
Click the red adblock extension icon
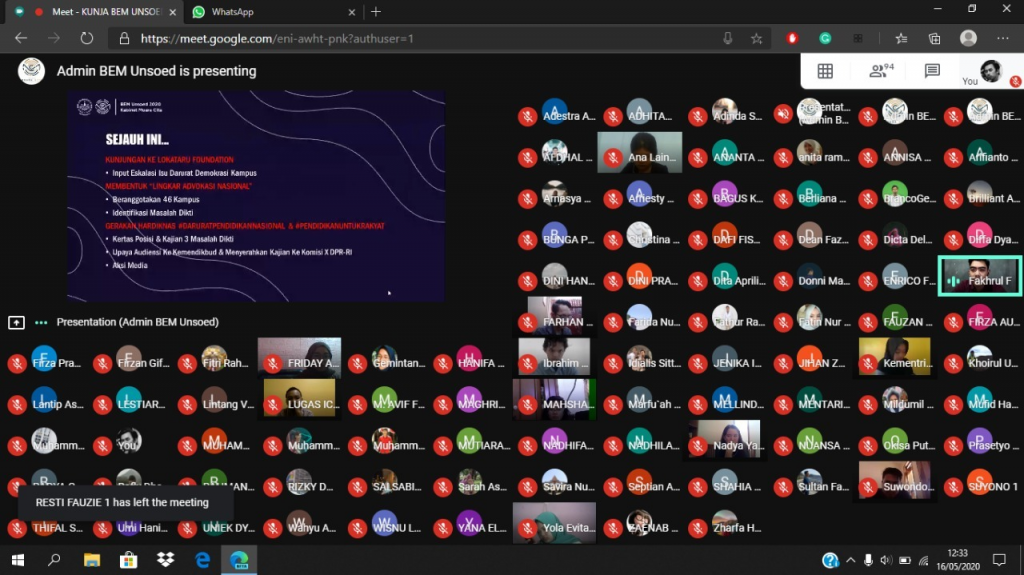[793, 38]
